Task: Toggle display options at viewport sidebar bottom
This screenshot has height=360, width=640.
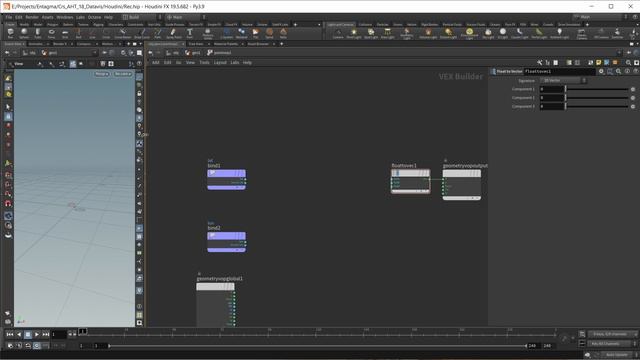Action: click(x=139, y=323)
